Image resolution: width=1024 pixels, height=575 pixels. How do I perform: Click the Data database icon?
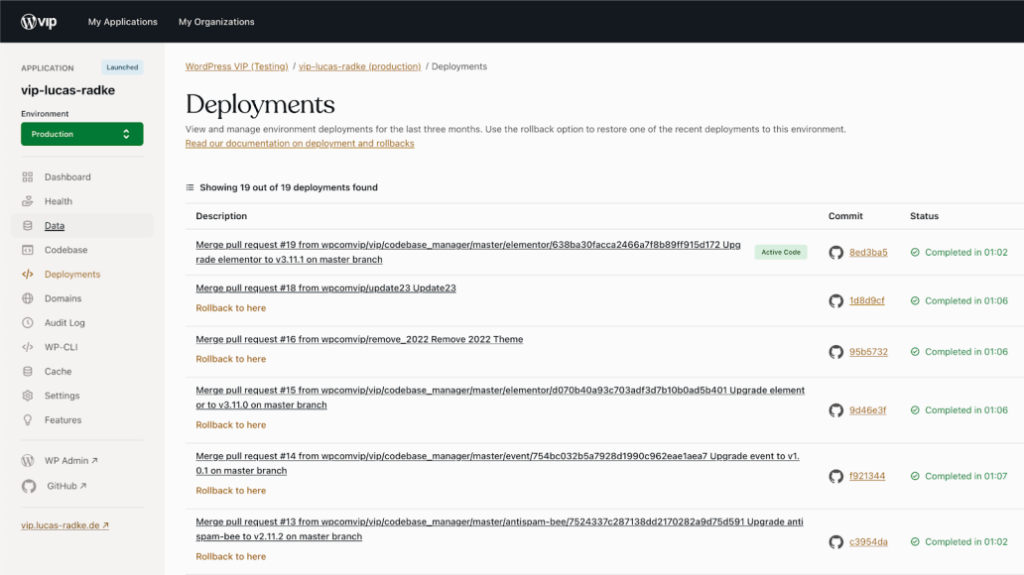(x=27, y=225)
